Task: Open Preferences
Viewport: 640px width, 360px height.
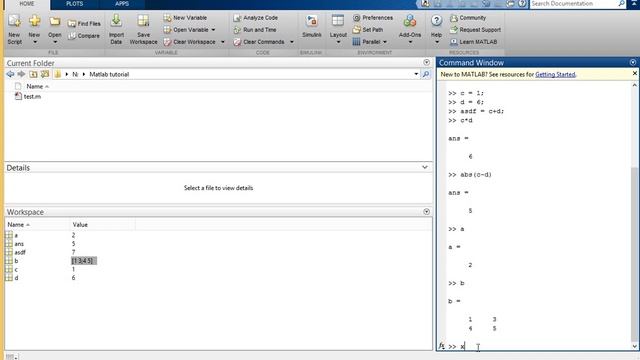Action: click(x=373, y=18)
